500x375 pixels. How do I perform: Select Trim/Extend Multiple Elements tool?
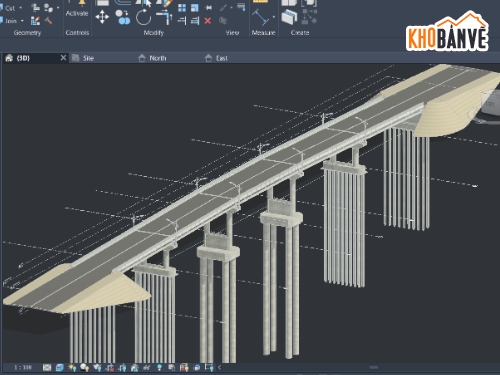(x=195, y=21)
